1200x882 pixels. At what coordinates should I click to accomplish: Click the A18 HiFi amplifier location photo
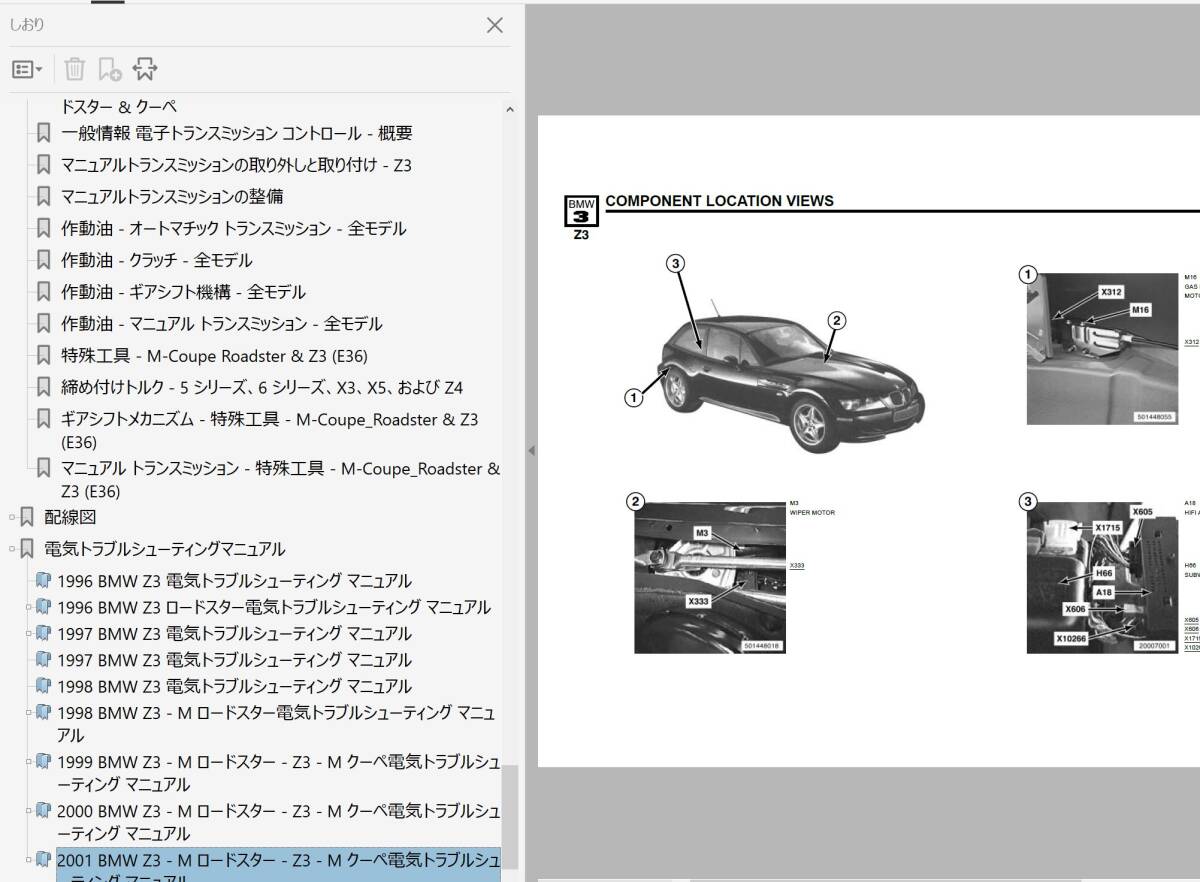[x=1102, y=578]
